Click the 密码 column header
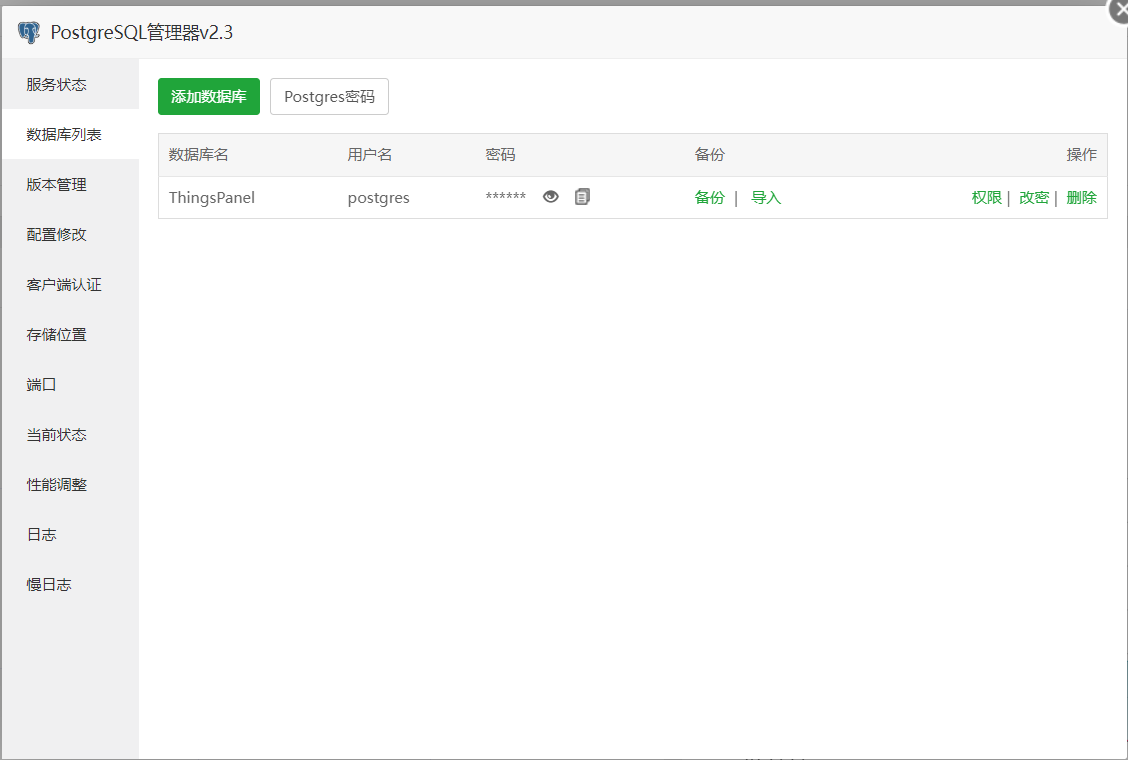1128x760 pixels. tap(500, 155)
